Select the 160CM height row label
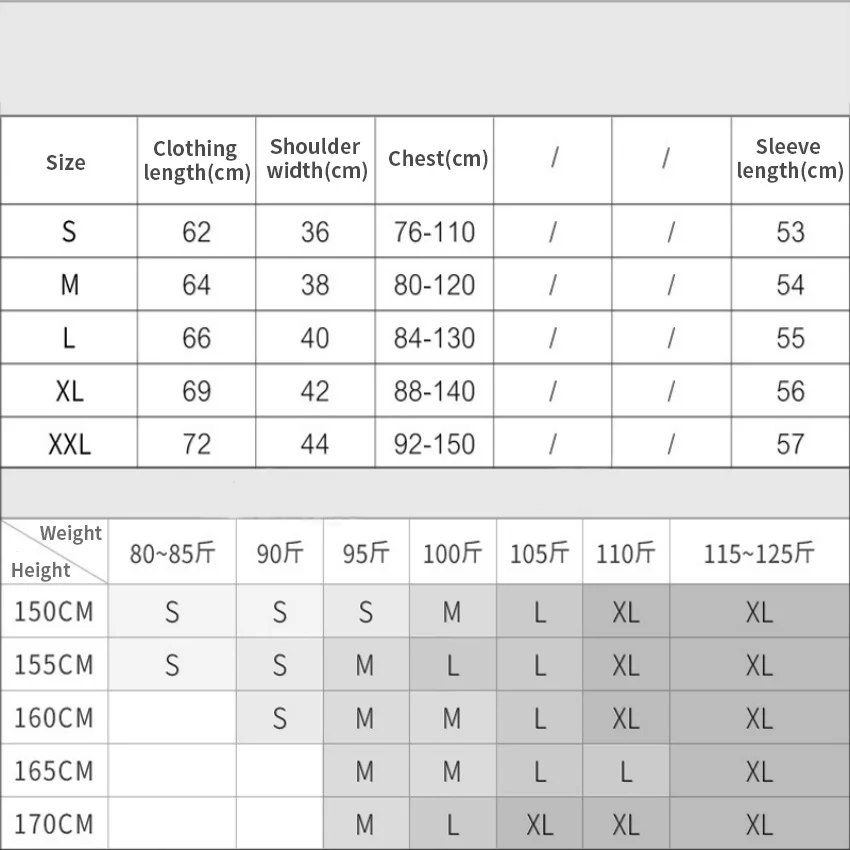Viewport: 850px width, 850px height. 54,718
